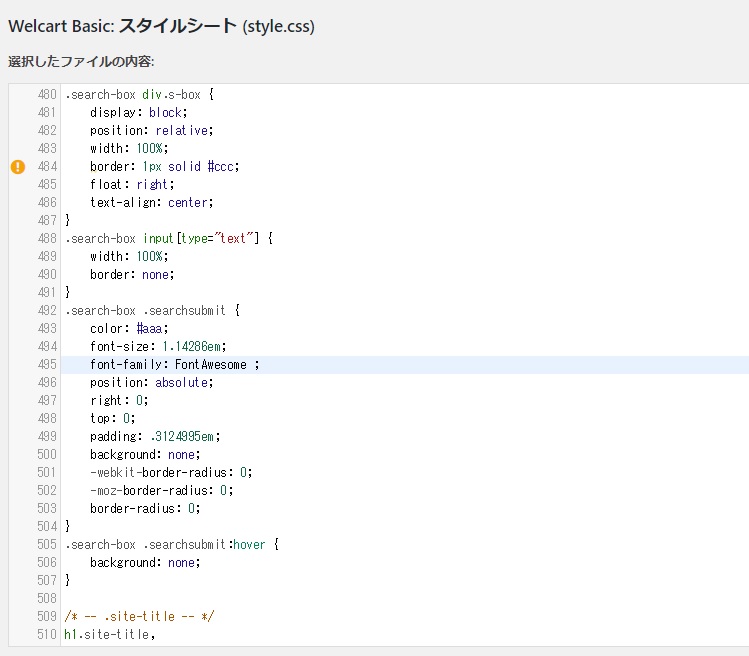Click the "position: absolute;" line

(151, 383)
